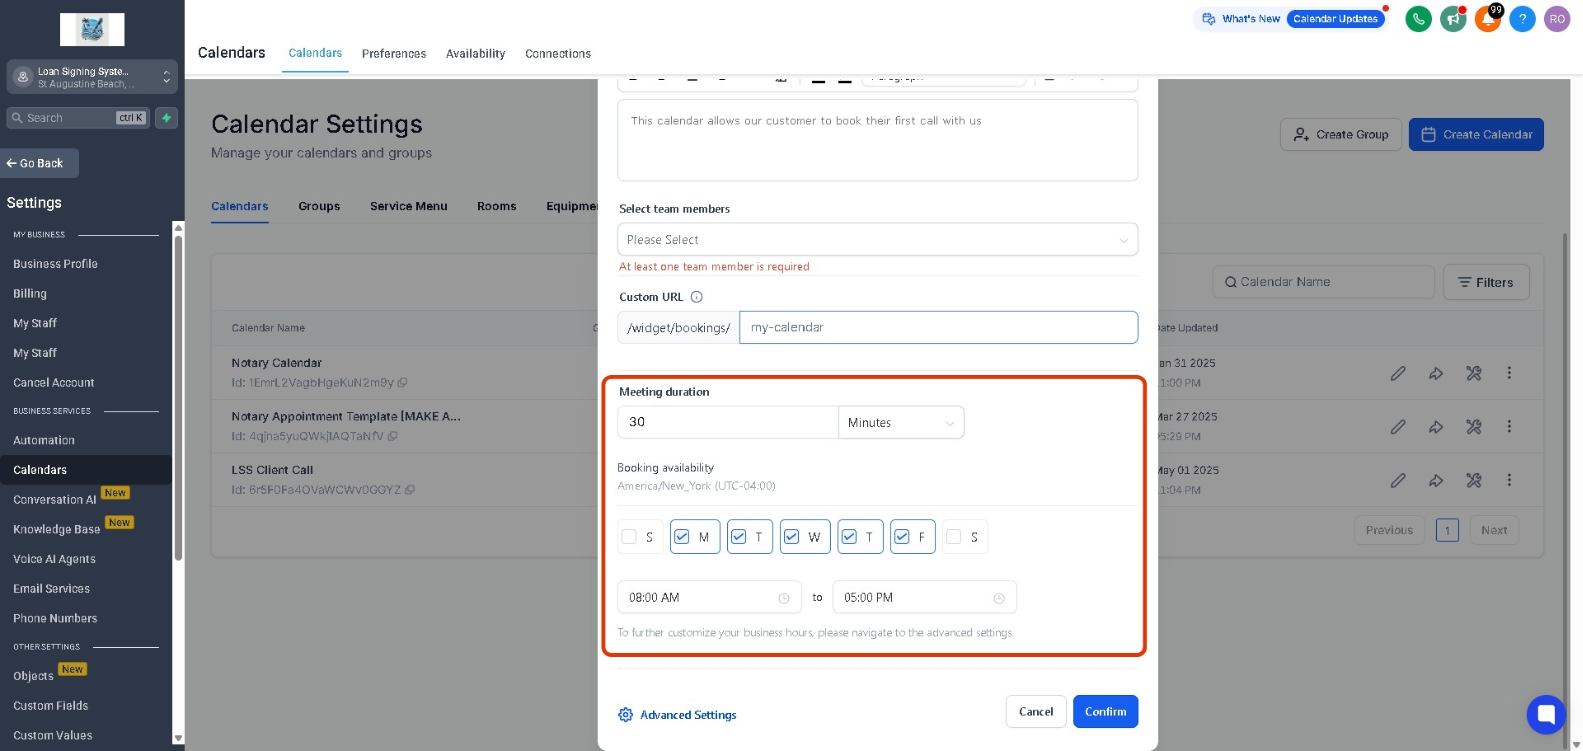Click the Create Group button

[1341, 134]
